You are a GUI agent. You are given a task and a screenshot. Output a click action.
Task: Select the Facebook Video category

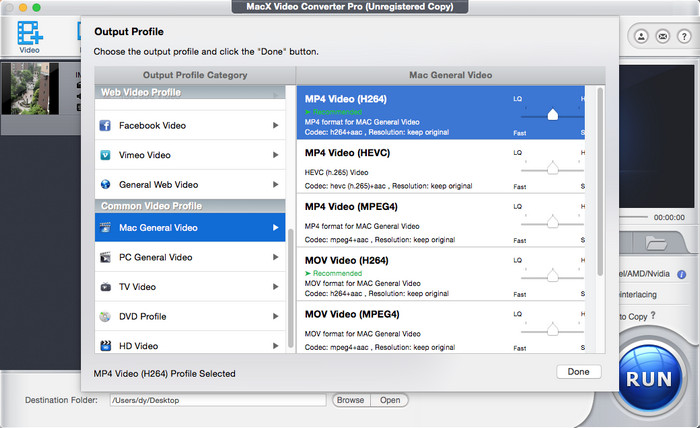tap(190, 125)
